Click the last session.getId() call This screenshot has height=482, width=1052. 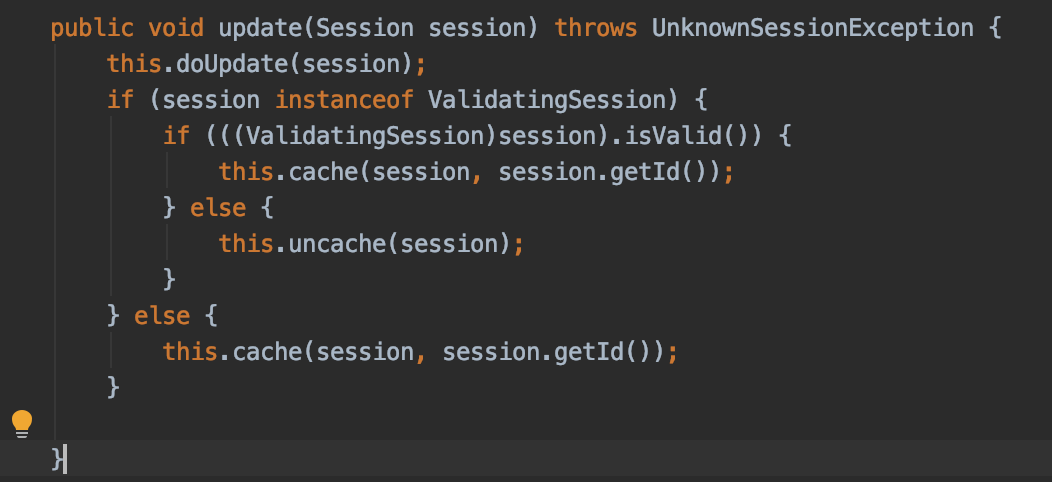pyautogui.click(x=553, y=351)
